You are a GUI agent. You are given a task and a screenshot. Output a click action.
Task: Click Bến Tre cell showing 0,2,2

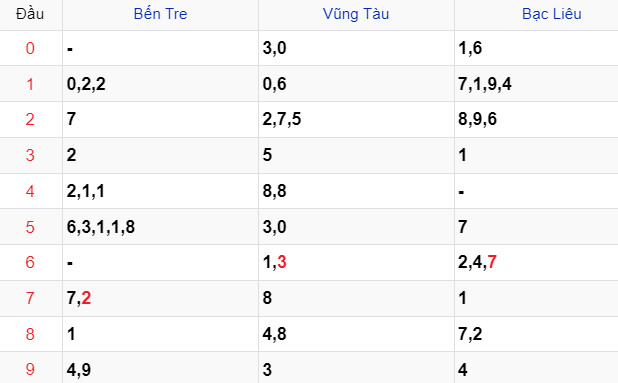click(160, 84)
